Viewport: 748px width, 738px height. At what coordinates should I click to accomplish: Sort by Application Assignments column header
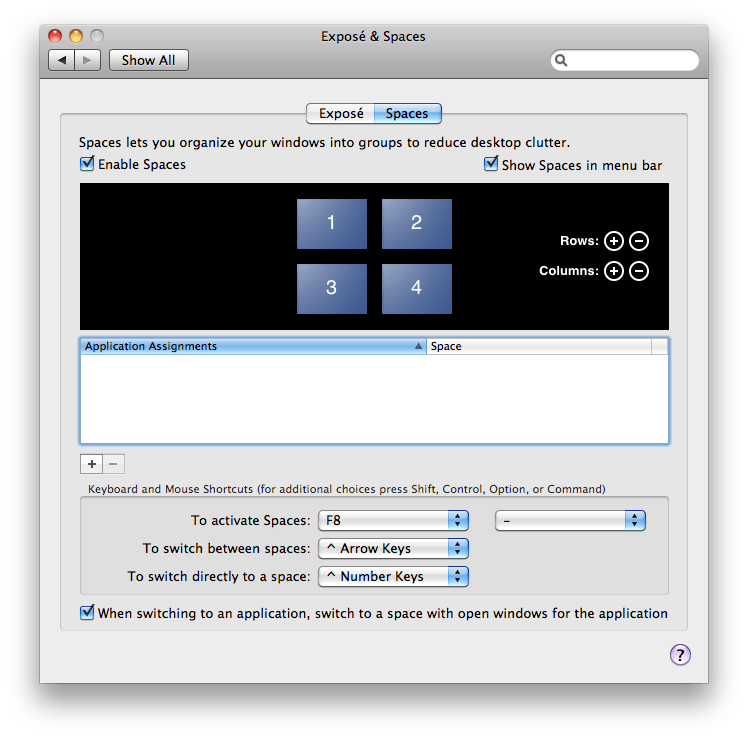(253, 346)
